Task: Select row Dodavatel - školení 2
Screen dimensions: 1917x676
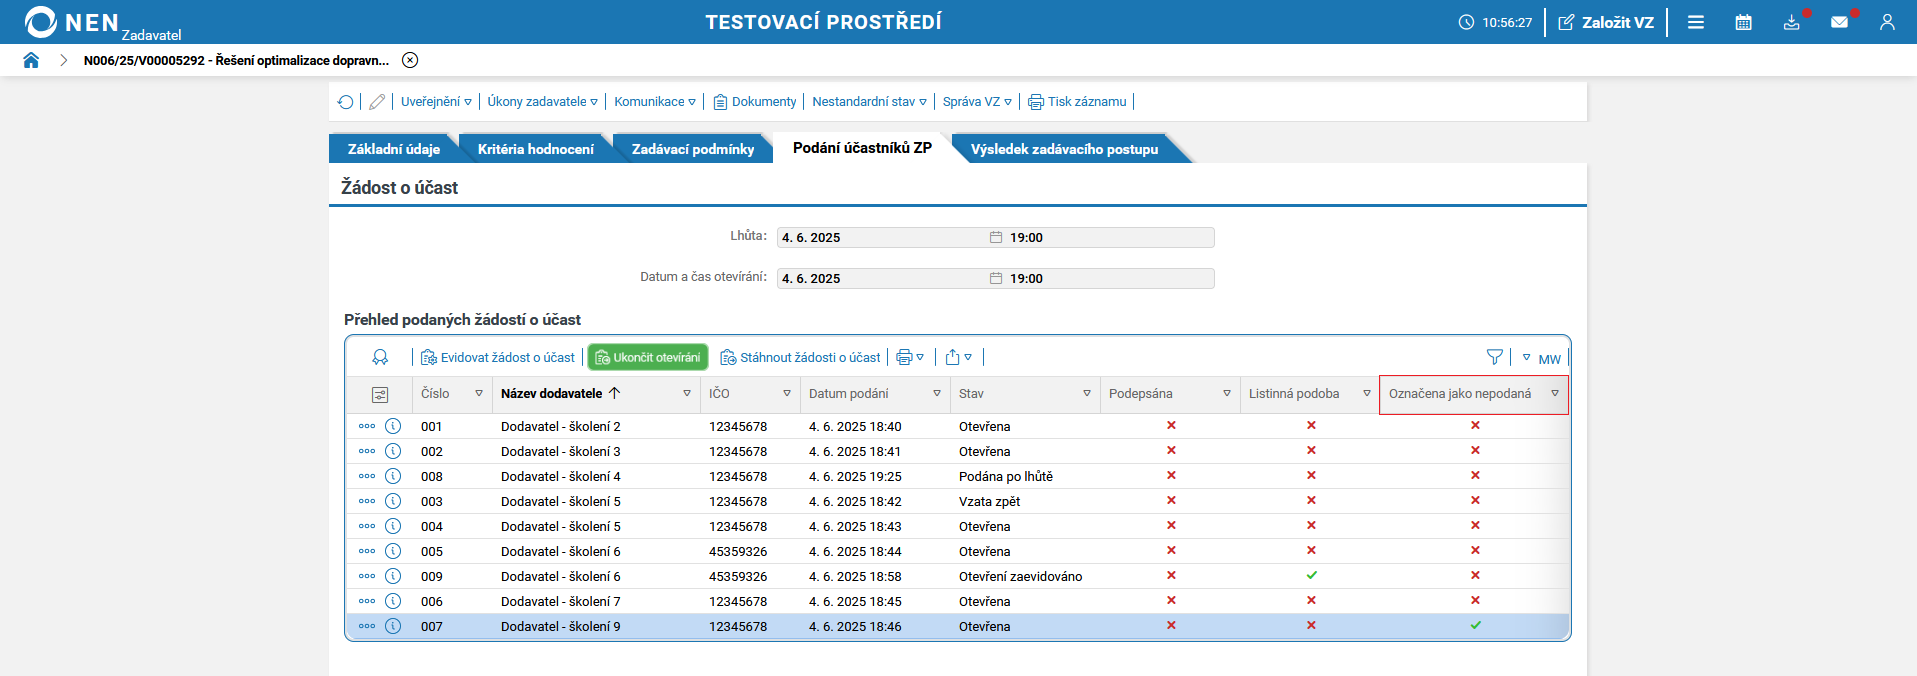Action: pyautogui.click(x=957, y=426)
